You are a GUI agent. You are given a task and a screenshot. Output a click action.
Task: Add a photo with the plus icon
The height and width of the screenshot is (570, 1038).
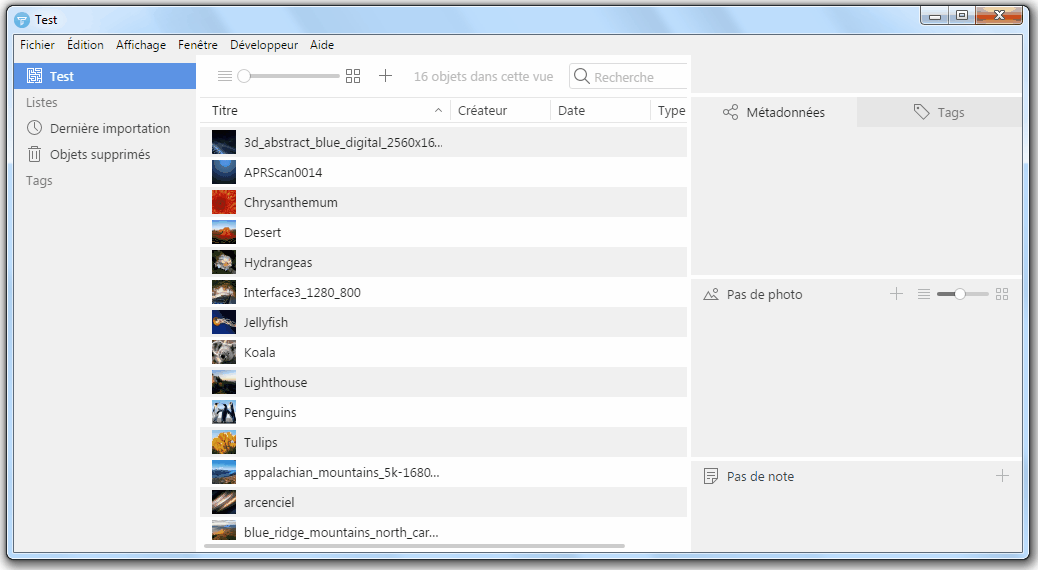click(896, 294)
